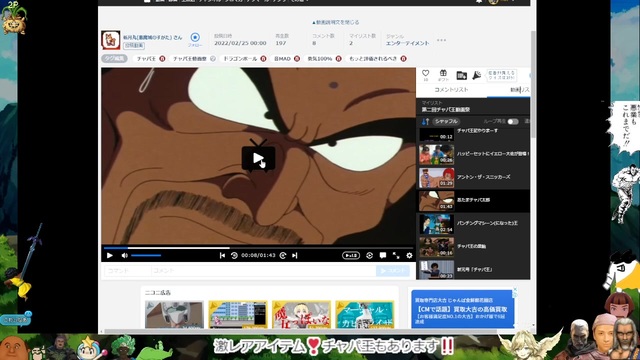Click the command input field
Viewport: 640px width, 360px height.
pos(127,271)
